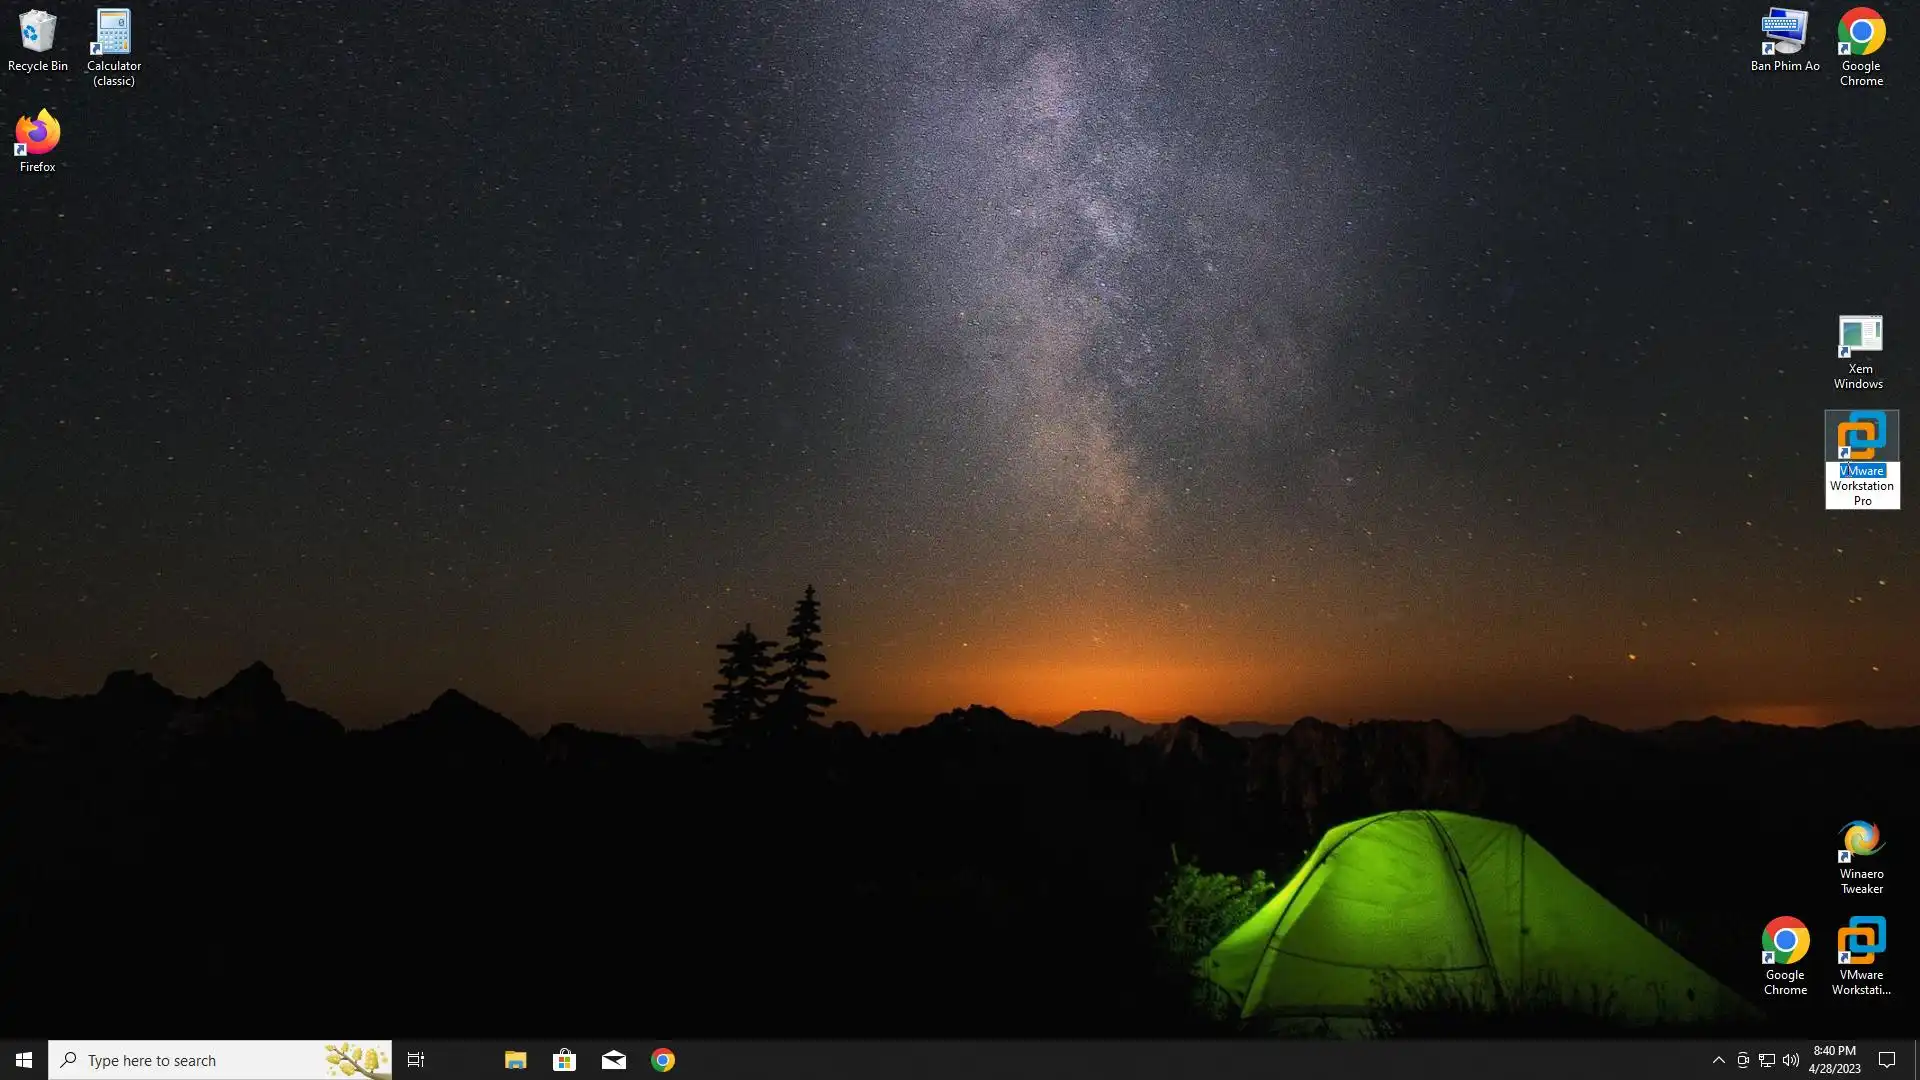Select Google Chrome icon near bottom right
Screen dimensions: 1920x1080
pos(1785,955)
